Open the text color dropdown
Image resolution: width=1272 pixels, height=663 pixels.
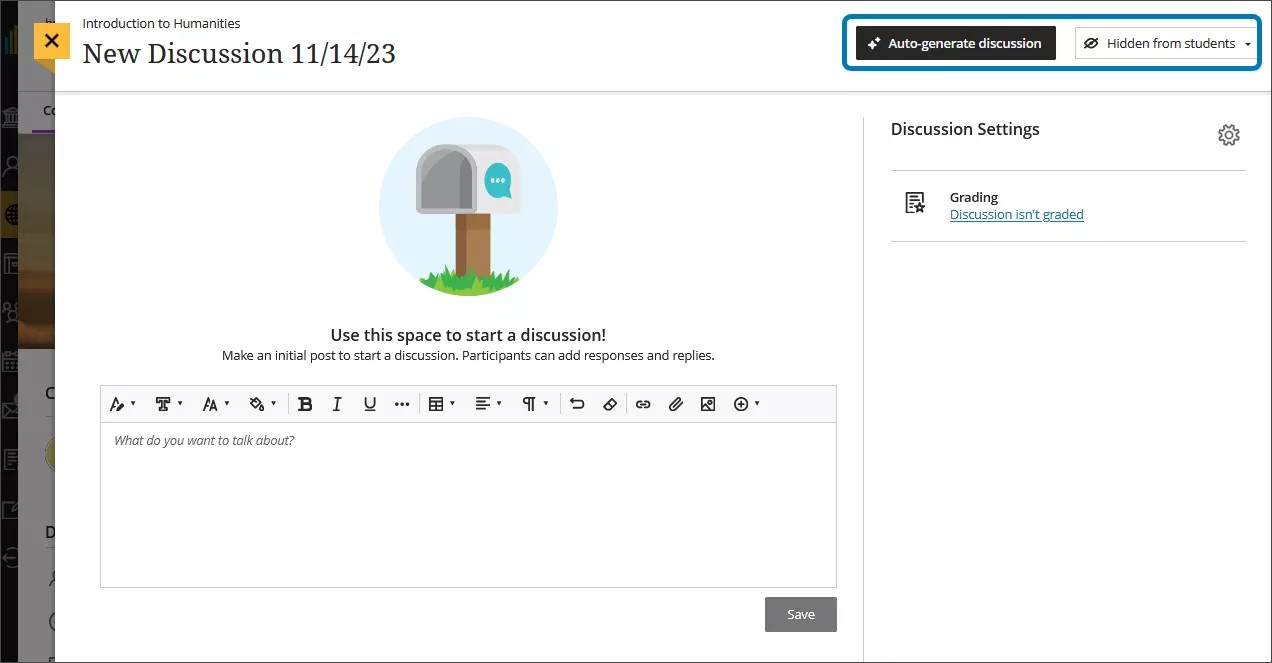point(120,403)
